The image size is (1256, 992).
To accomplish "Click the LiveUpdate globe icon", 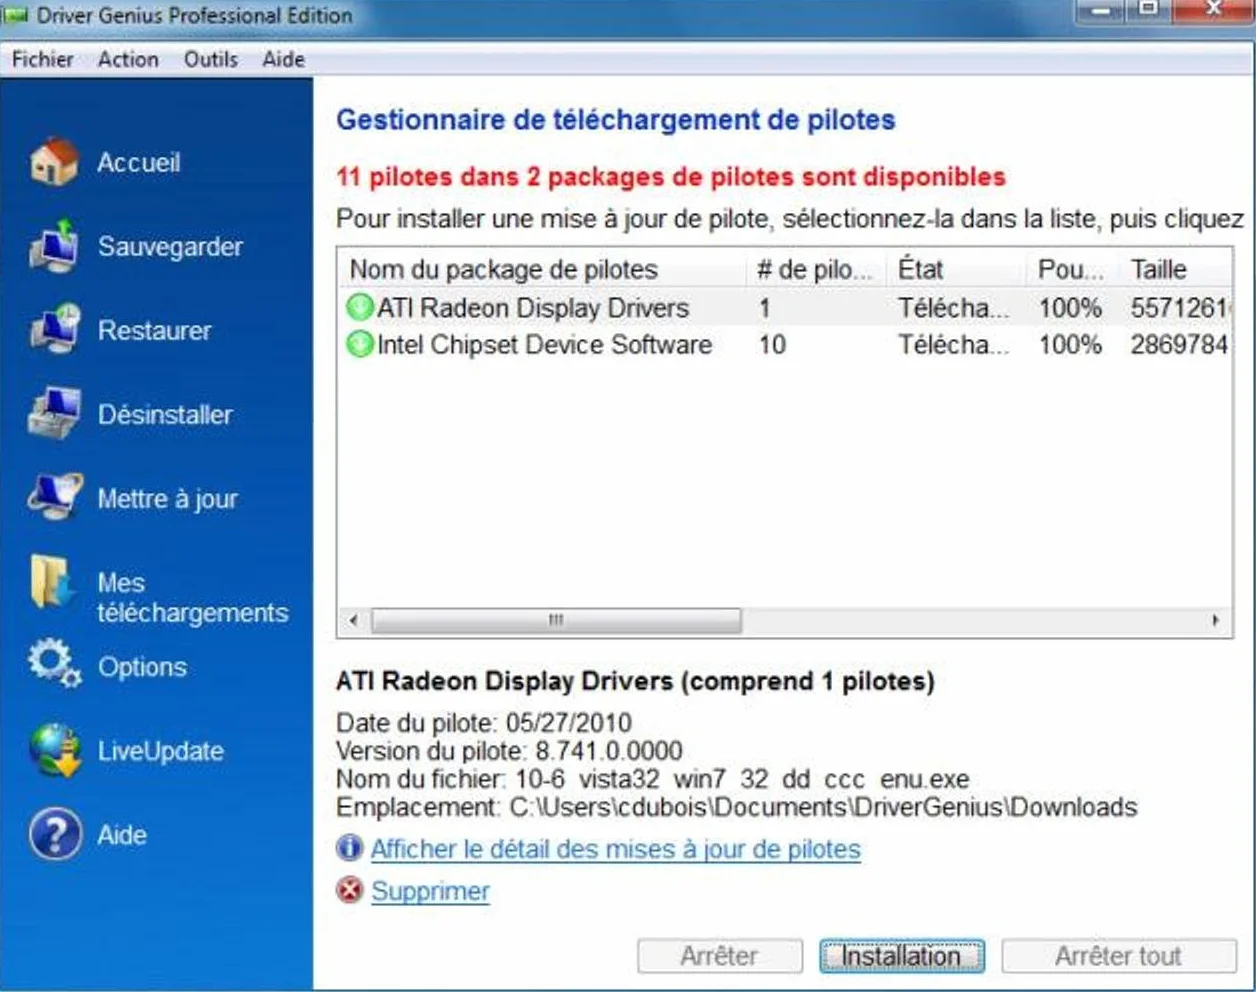I will click(x=55, y=750).
